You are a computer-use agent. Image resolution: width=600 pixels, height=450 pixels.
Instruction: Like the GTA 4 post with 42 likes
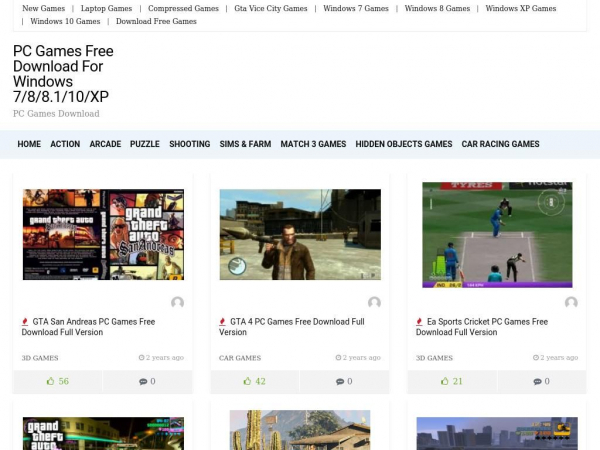pyautogui.click(x=254, y=381)
